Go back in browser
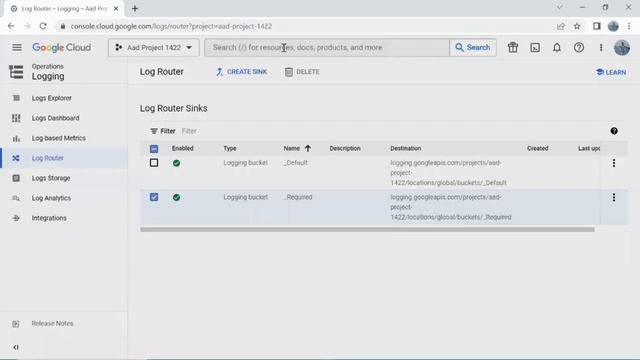 [x=11, y=26]
